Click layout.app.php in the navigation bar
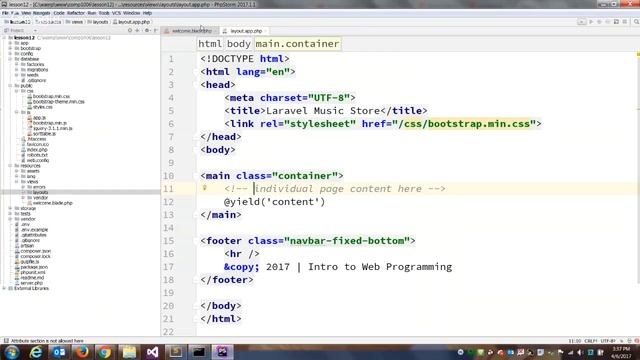 click(x=132, y=22)
